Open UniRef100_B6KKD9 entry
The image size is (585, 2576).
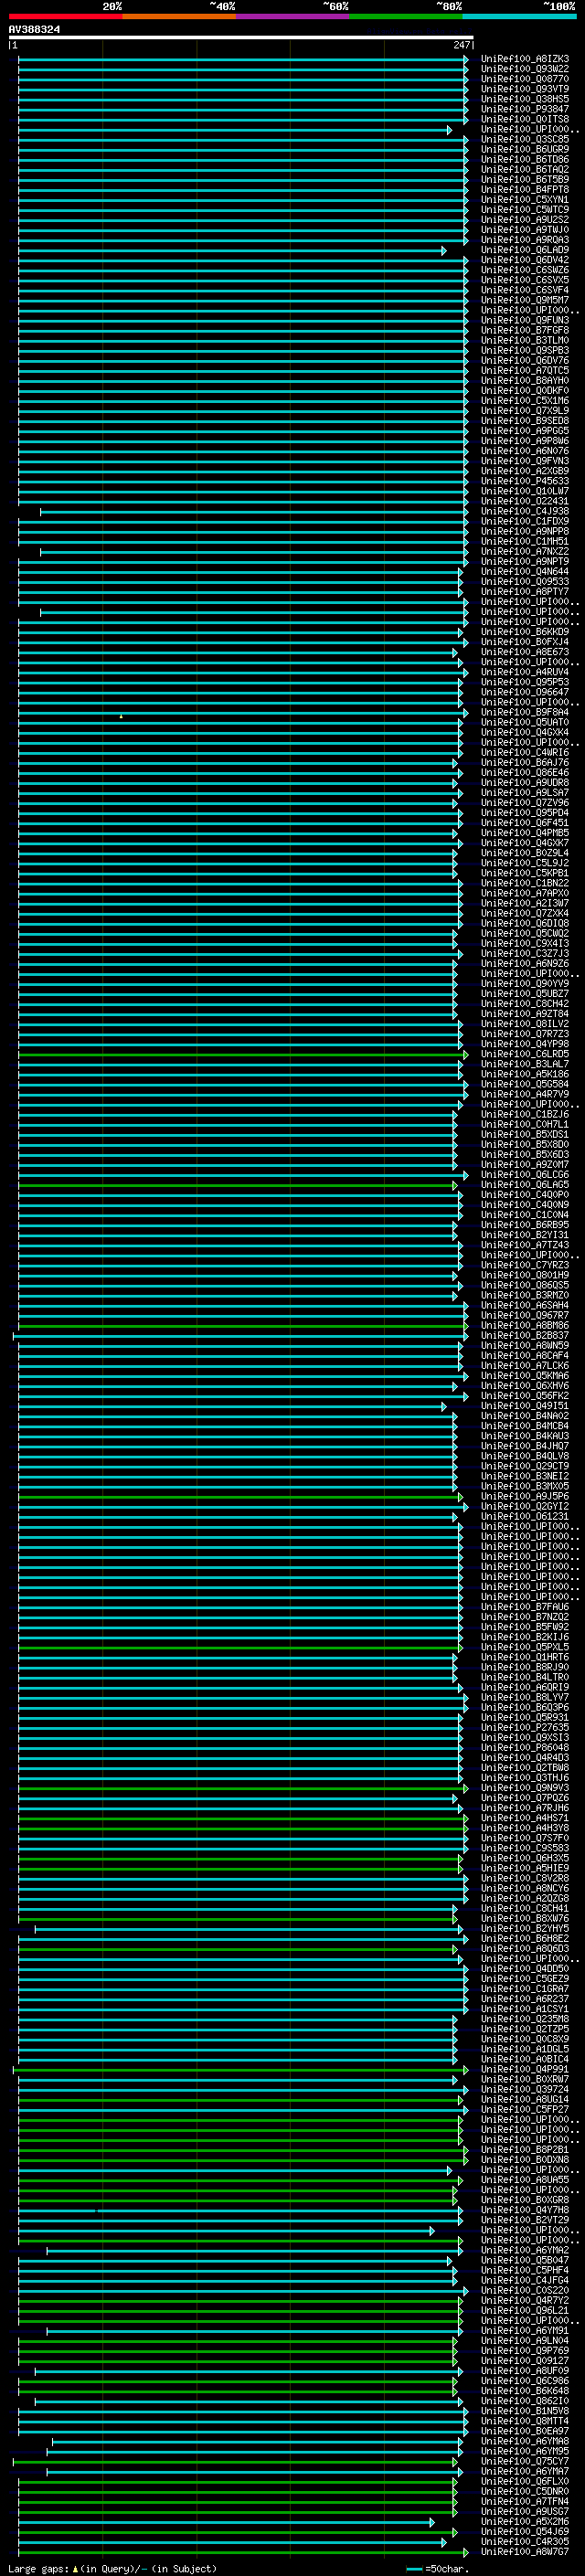tap(524, 632)
